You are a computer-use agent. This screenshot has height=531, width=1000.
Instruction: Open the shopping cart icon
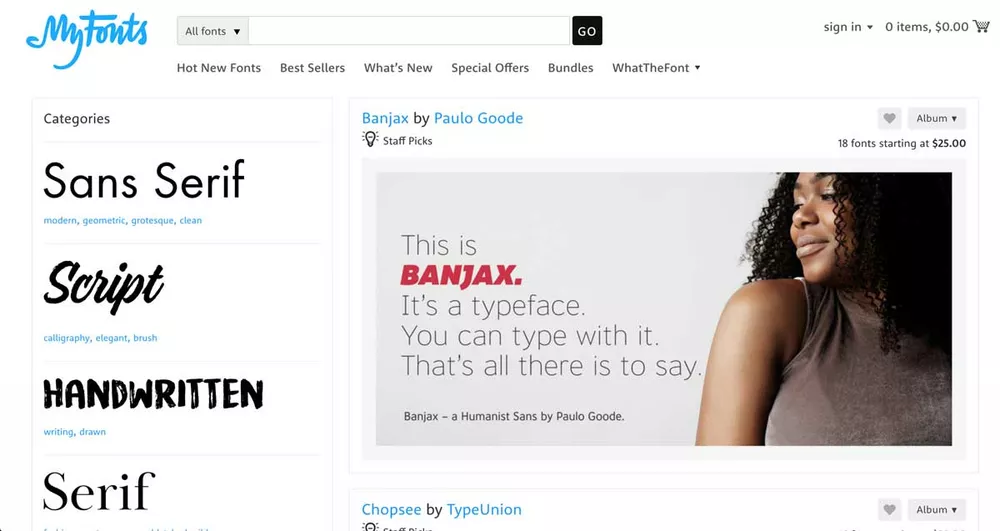coord(981,26)
